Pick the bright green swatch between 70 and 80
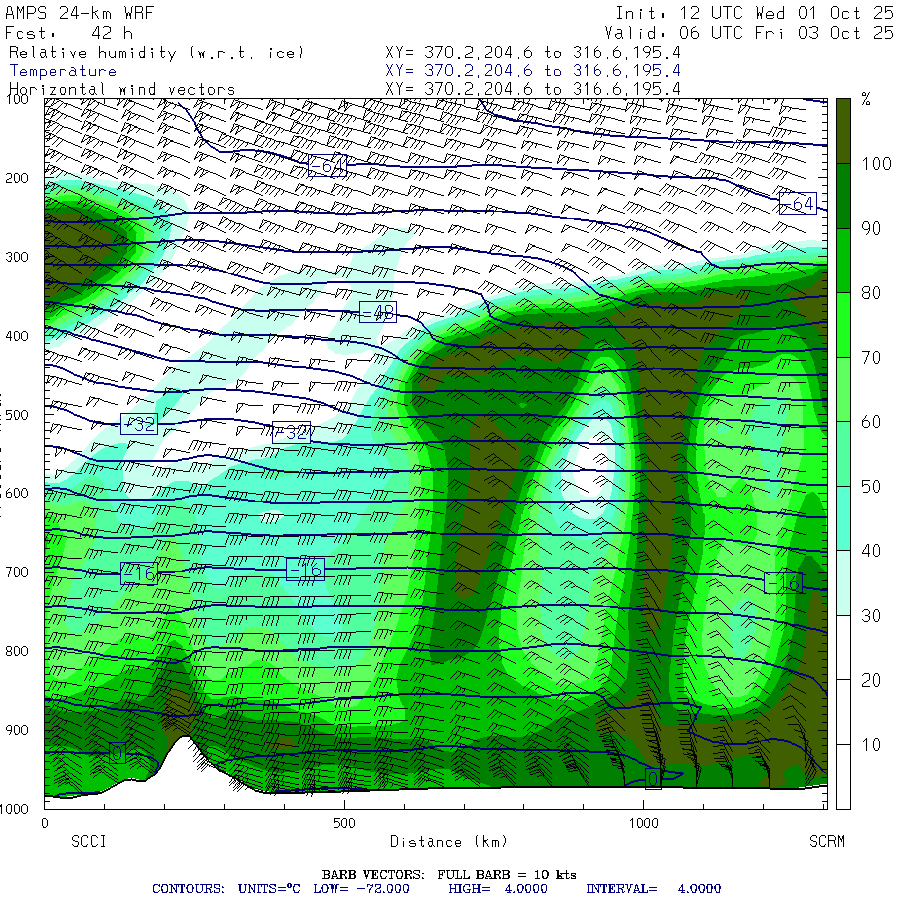This screenshot has height=900, width=900. 843,325
